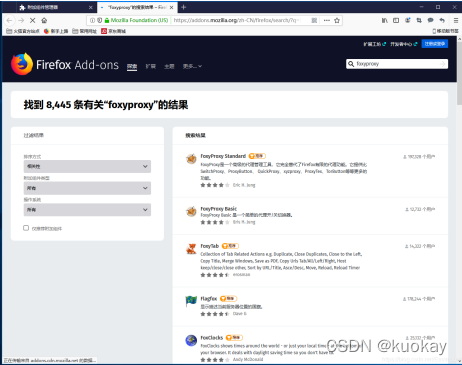Click the FoxyProxy Standard extension icon
462x365 pixels.
click(191, 159)
